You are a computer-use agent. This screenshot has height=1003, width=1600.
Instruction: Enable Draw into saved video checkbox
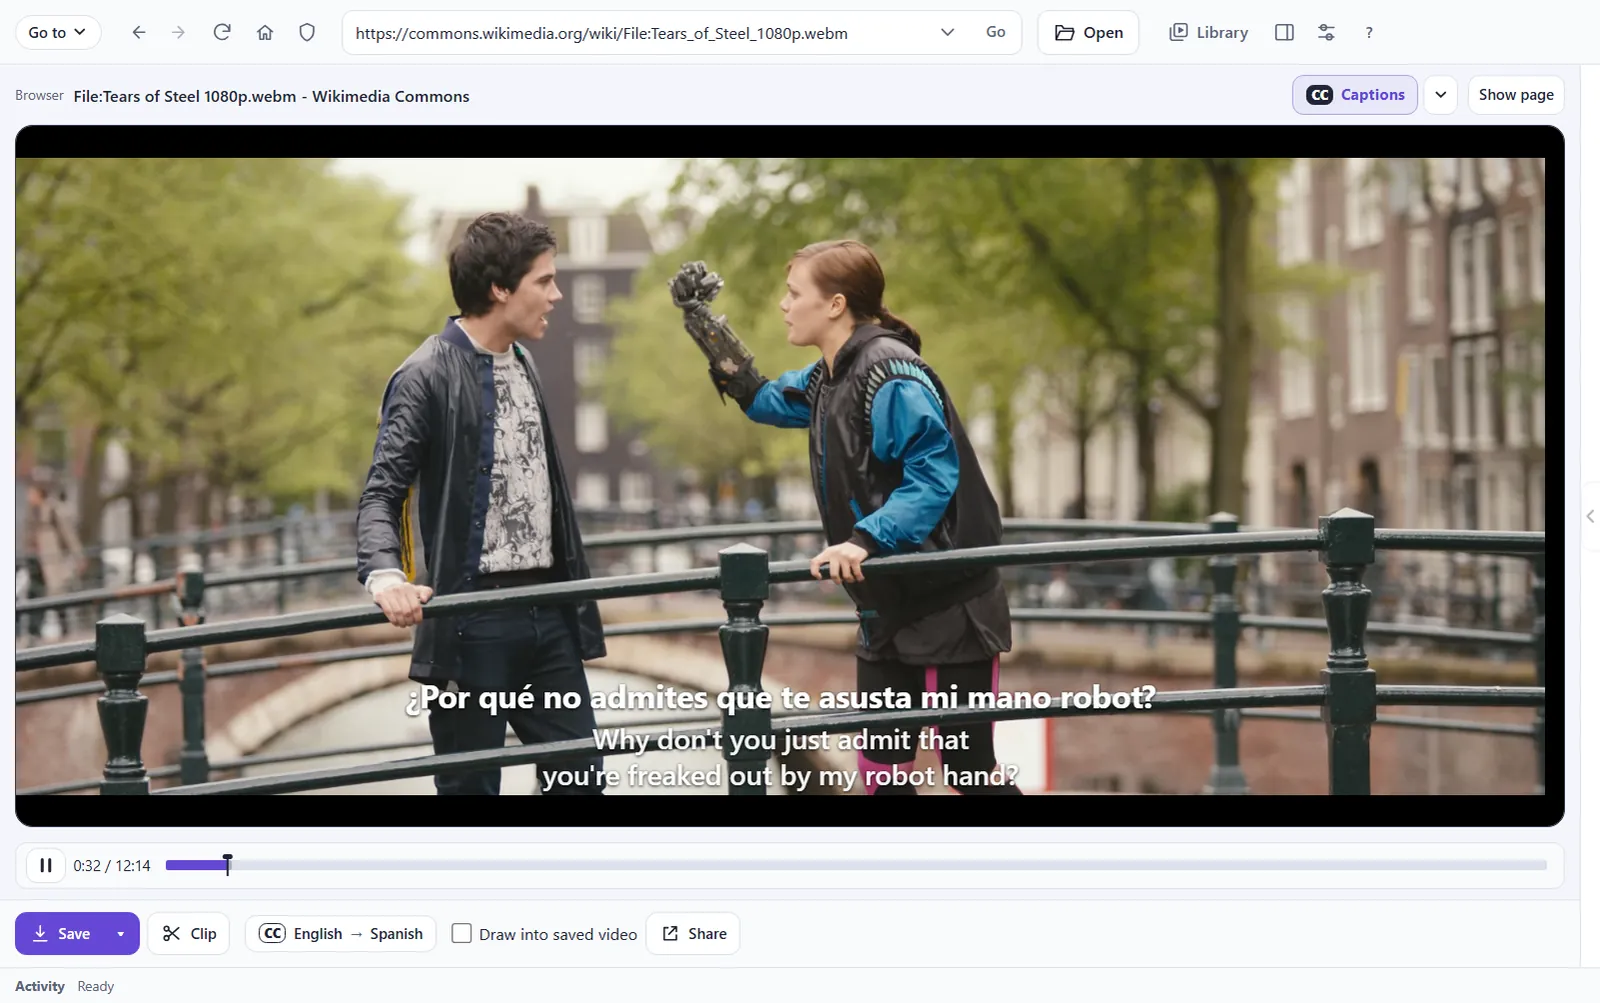462,933
